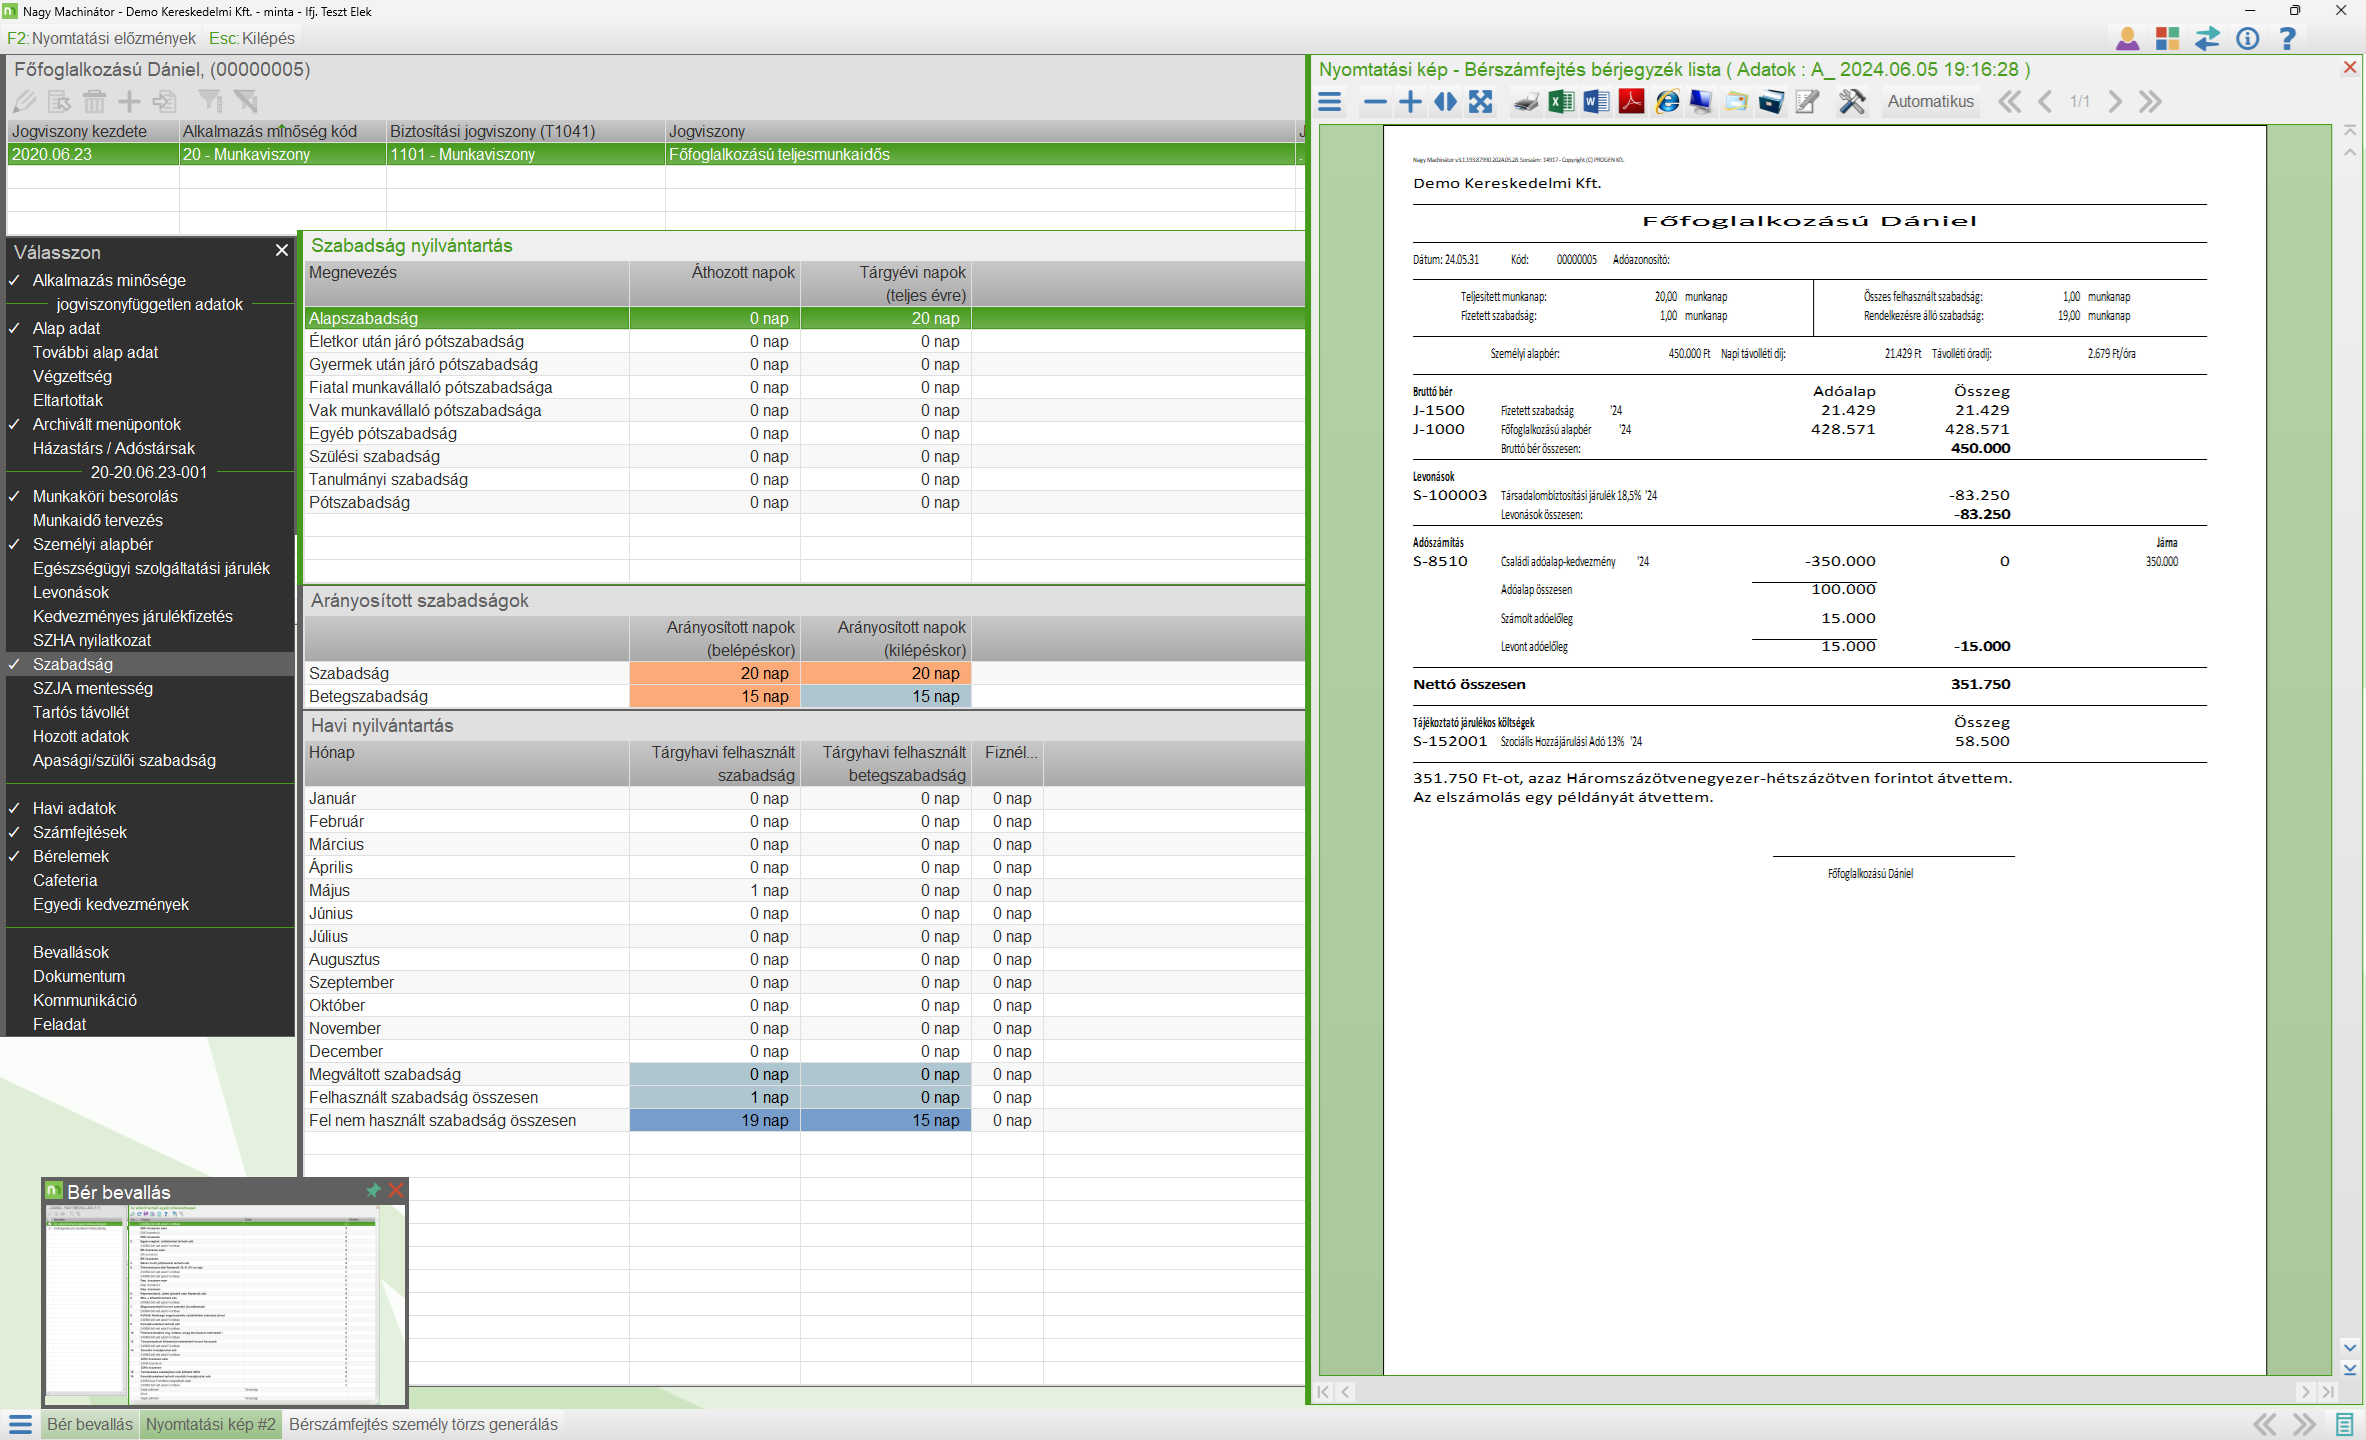Open the preview settings tools icon

(x=1852, y=102)
